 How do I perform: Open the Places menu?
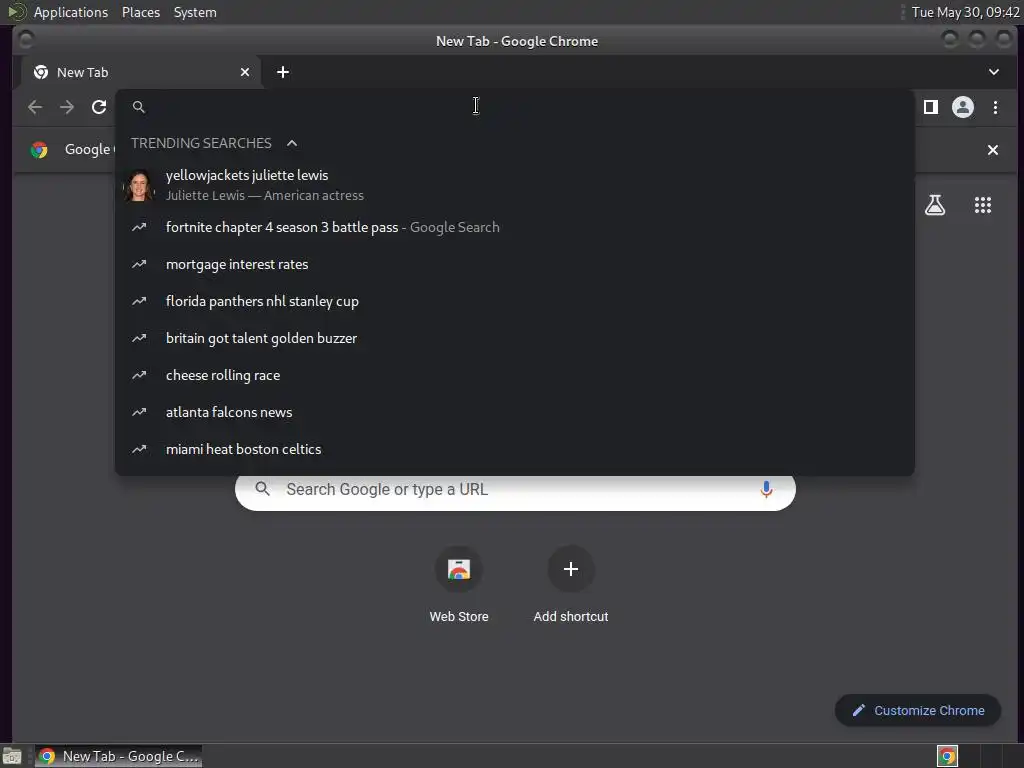(140, 12)
